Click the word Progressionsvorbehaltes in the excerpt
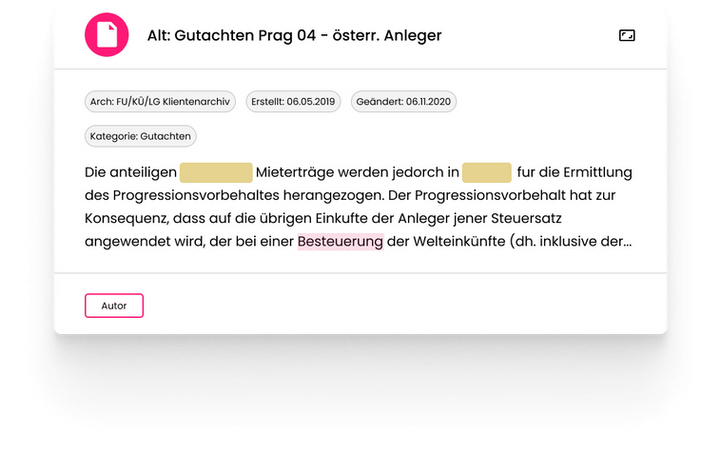This screenshot has width=720, height=456. (x=196, y=196)
